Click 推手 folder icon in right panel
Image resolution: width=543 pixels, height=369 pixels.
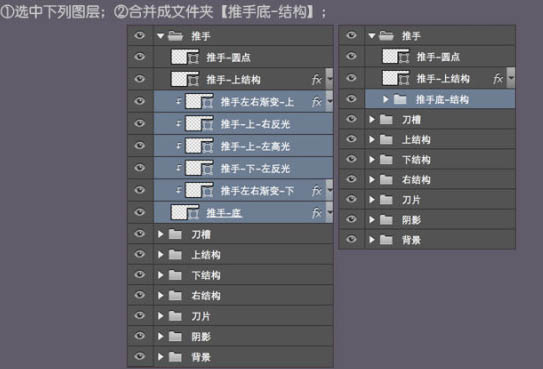386,35
